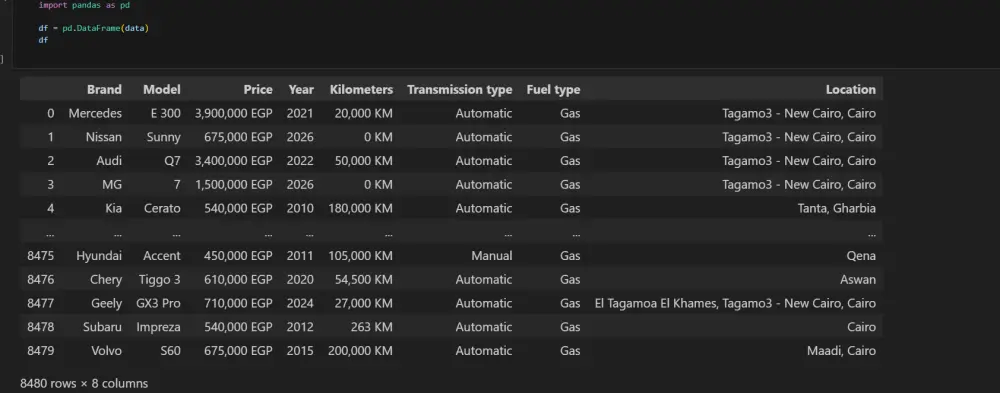Screen dimensions: 1000x393
Task: Click the 105,000 KM cell
Action: click(x=360, y=256)
